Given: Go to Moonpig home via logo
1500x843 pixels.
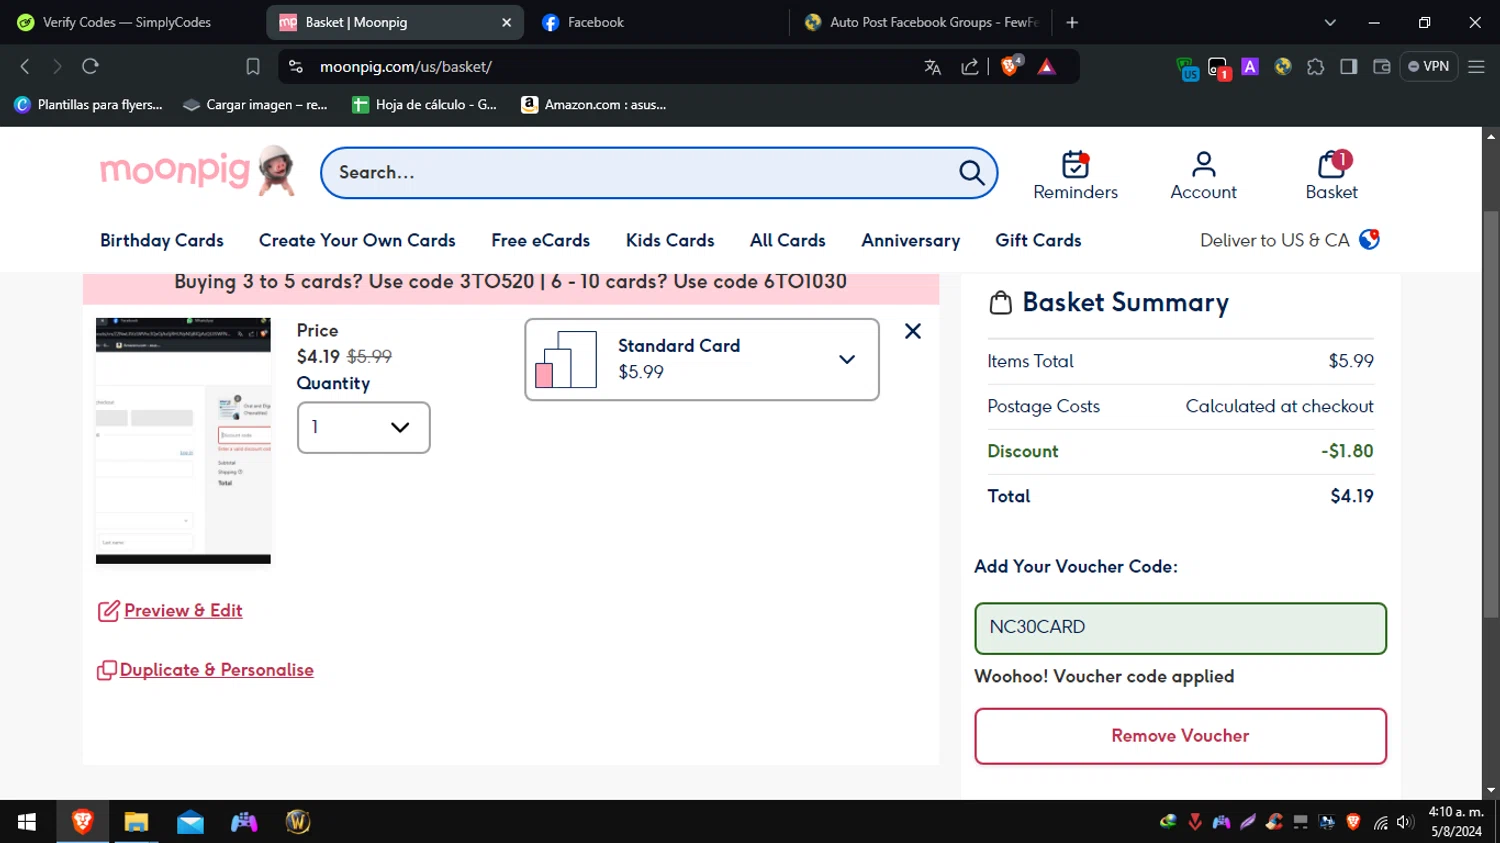Looking at the screenshot, I should [x=197, y=171].
